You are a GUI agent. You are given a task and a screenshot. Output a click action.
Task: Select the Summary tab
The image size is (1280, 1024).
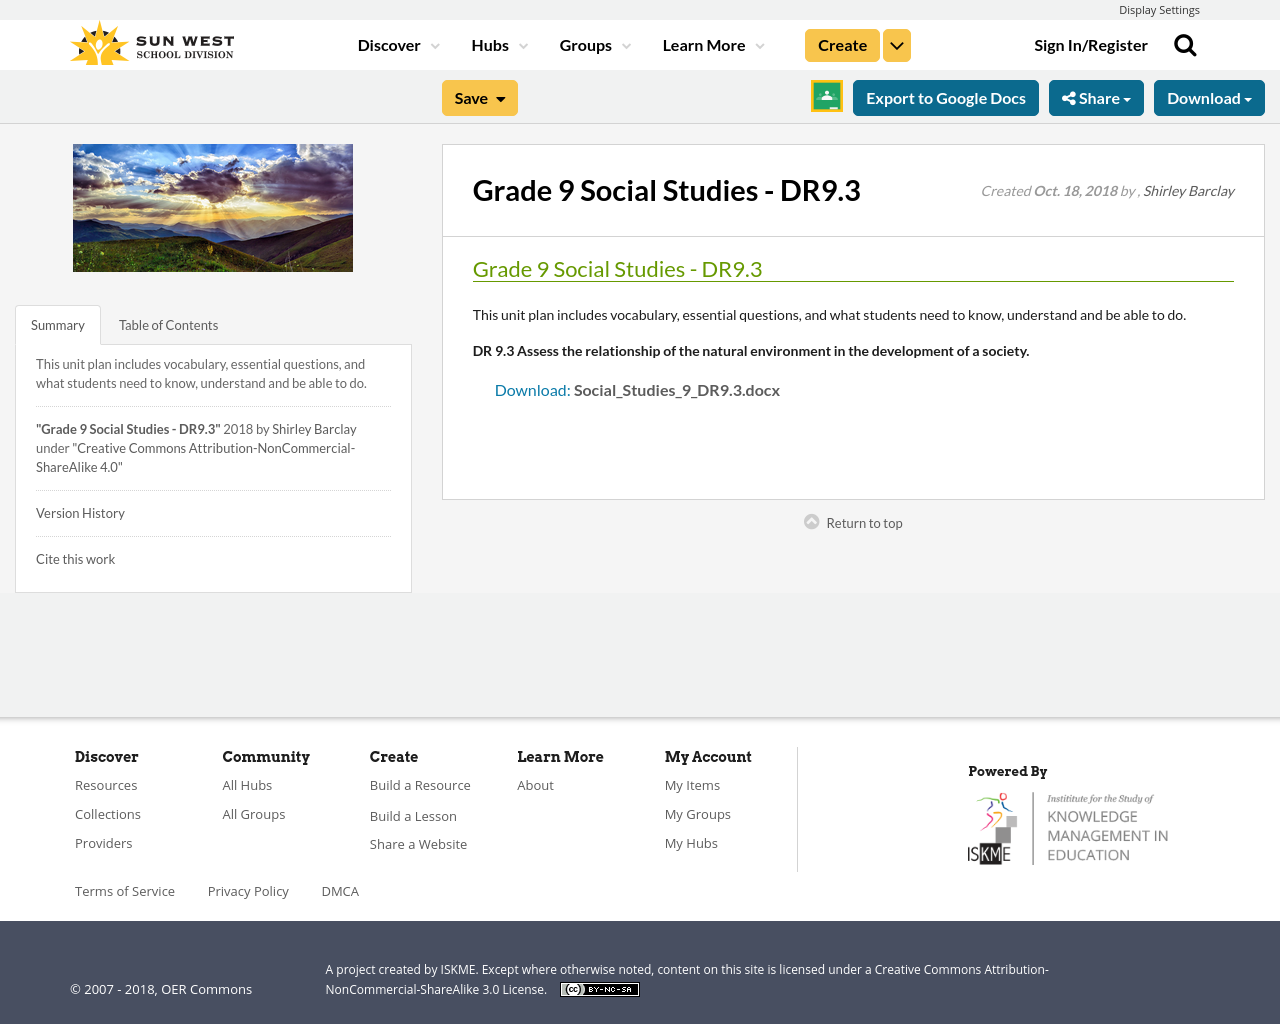(57, 324)
